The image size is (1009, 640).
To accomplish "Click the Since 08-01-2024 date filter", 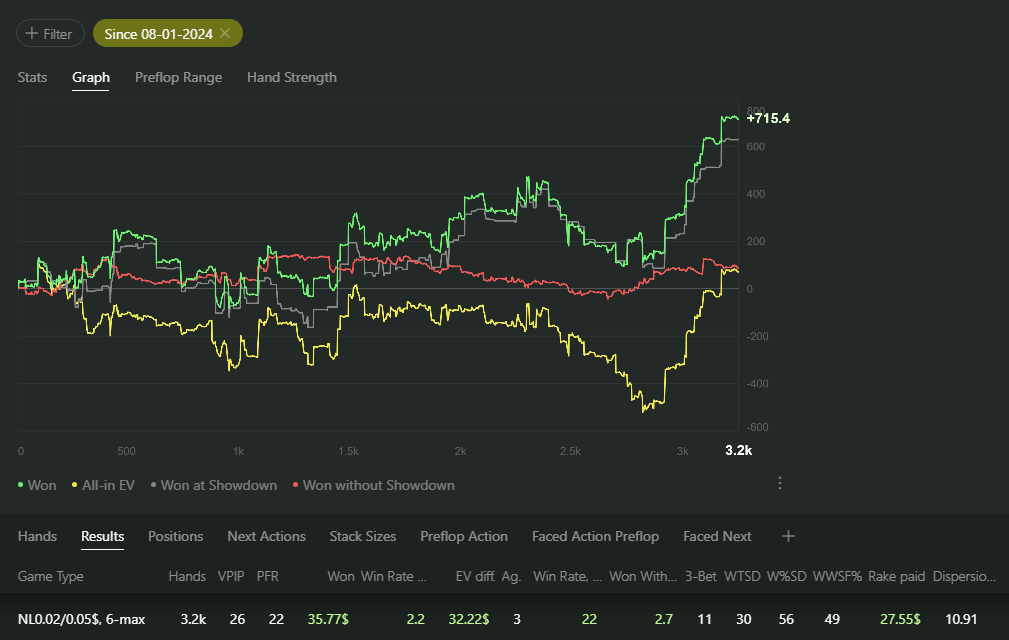I will click(x=158, y=33).
